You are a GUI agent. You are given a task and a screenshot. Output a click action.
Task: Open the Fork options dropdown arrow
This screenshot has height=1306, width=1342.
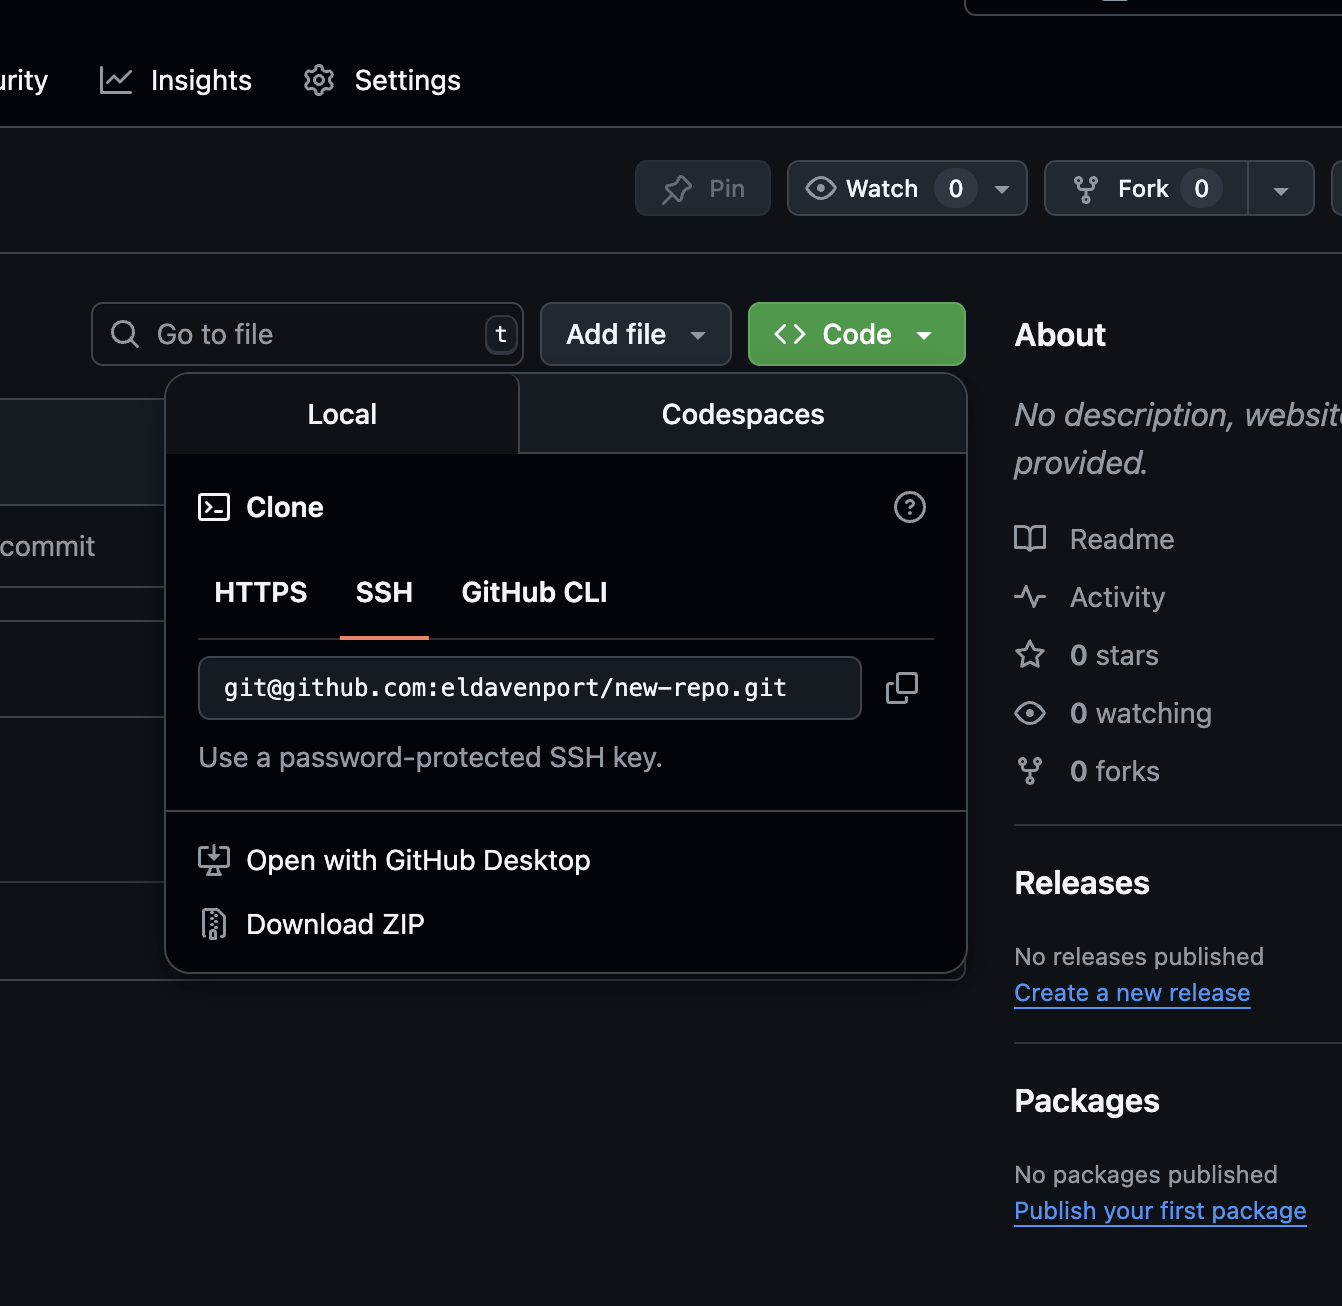point(1280,189)
